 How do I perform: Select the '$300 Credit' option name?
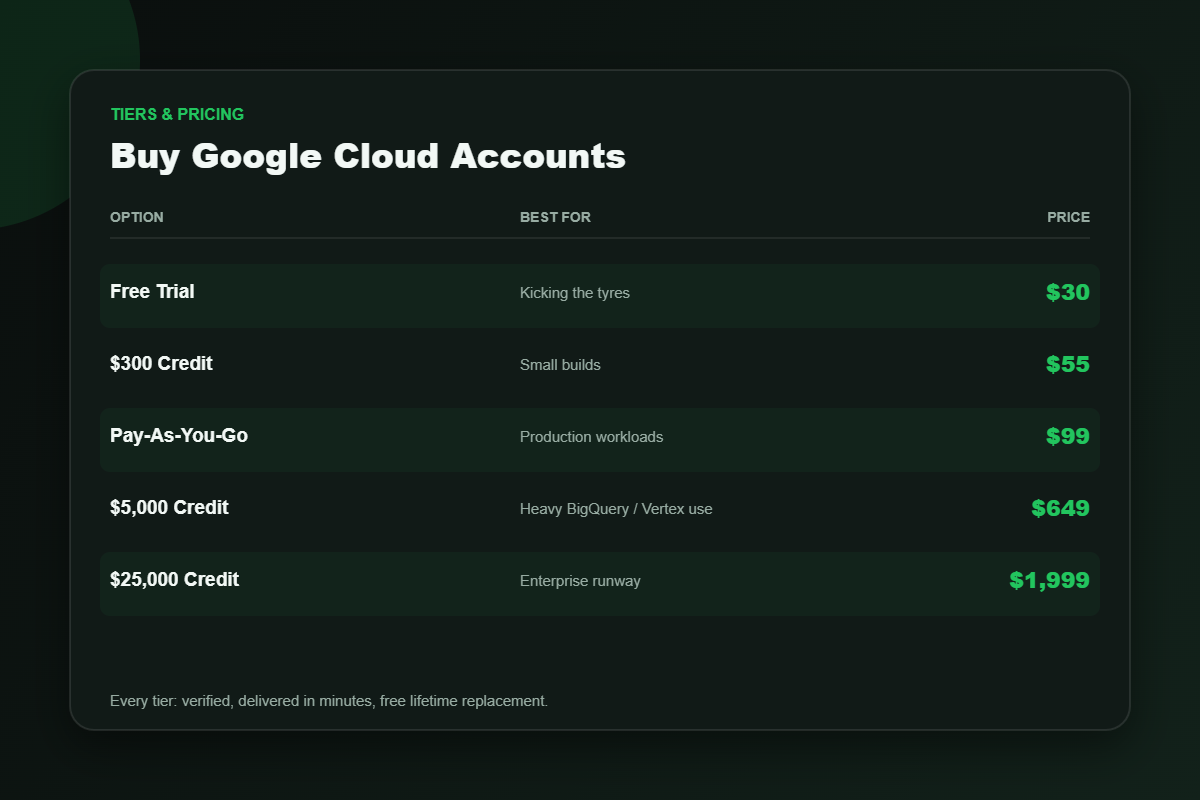pos(161,364)
